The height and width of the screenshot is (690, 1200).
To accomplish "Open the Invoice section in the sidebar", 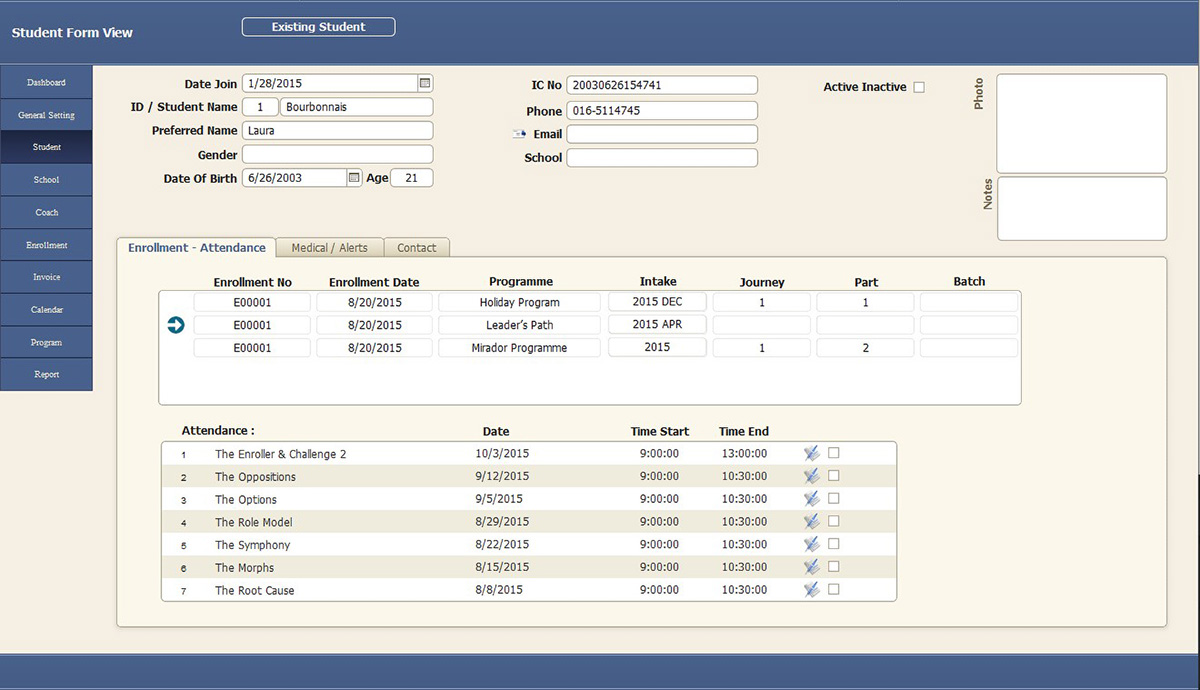I will click(x=46, y=277).
